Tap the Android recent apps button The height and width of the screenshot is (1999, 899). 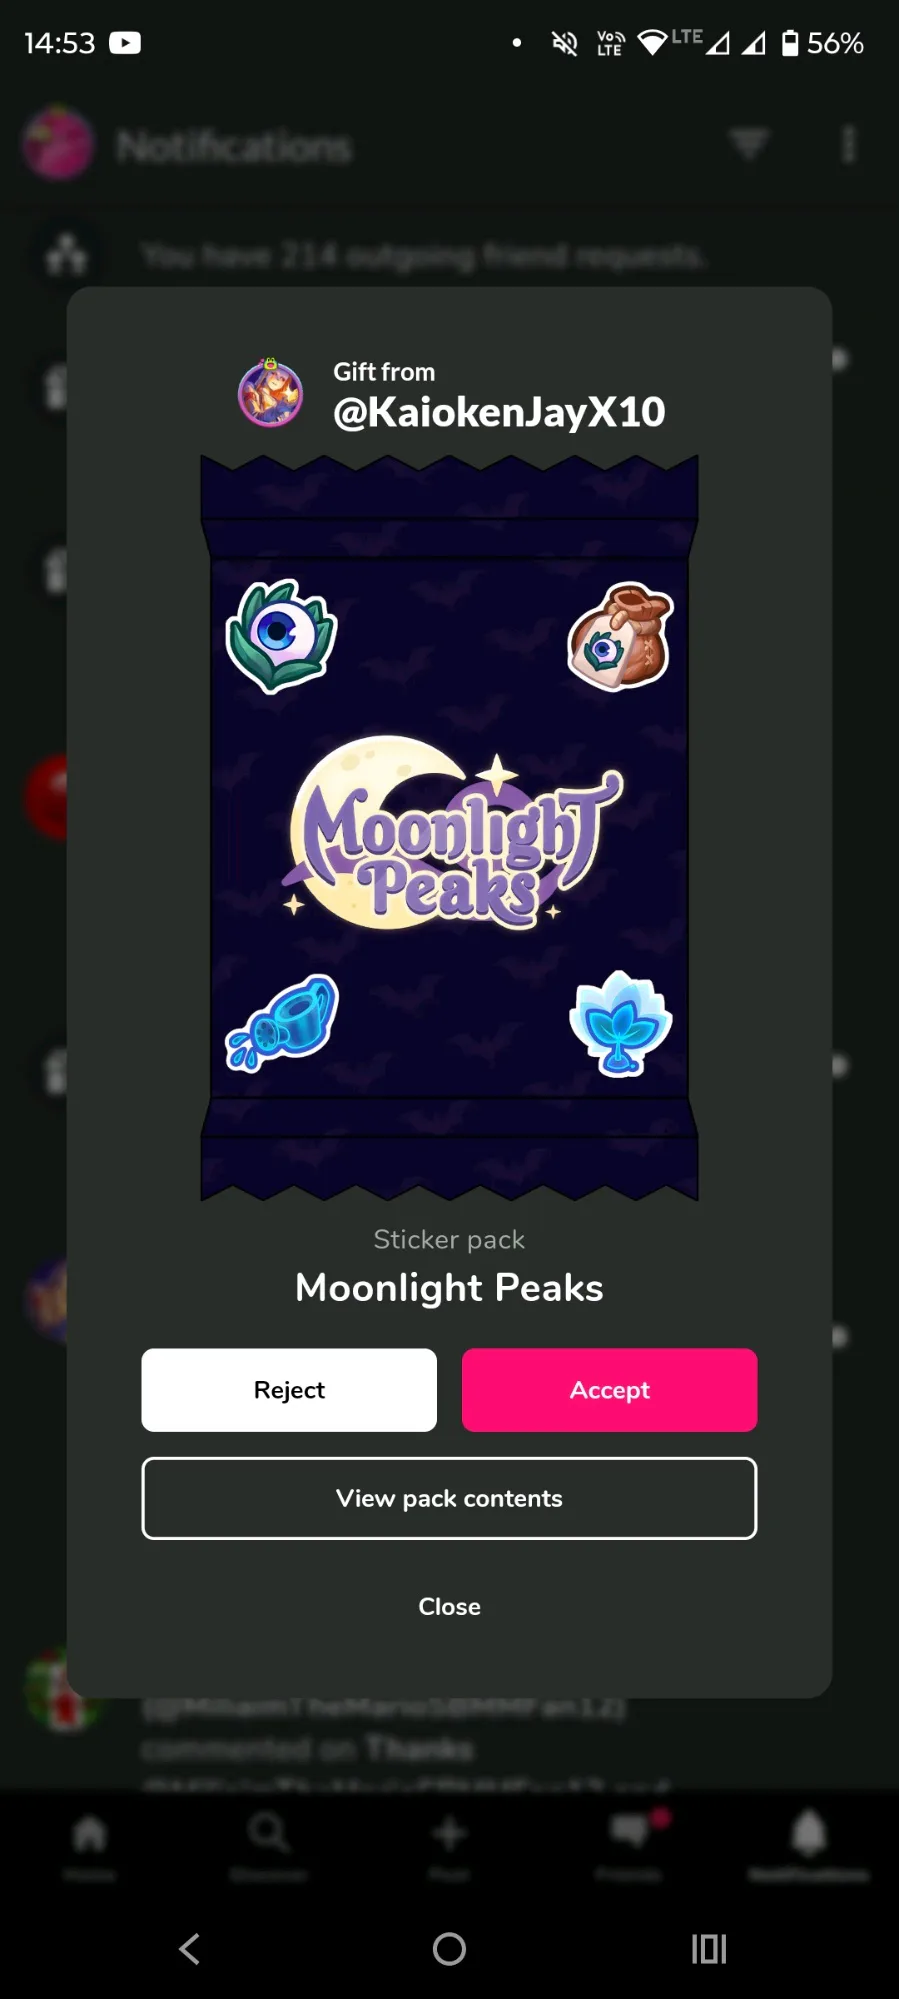[x=709, y=1948]
